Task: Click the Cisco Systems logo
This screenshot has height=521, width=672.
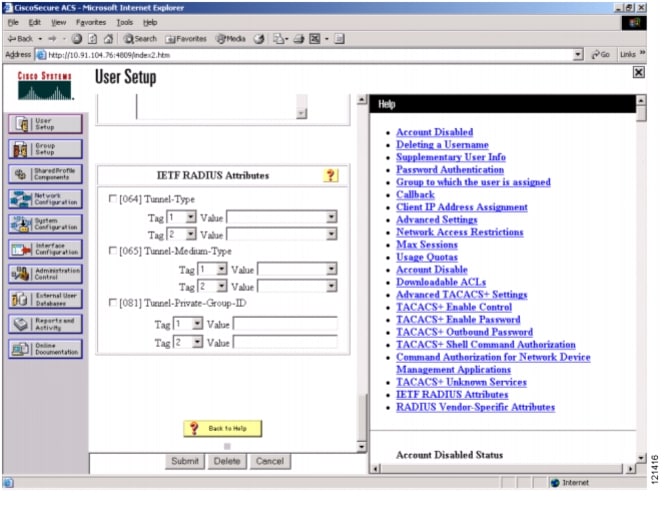Action: (45, 86)
